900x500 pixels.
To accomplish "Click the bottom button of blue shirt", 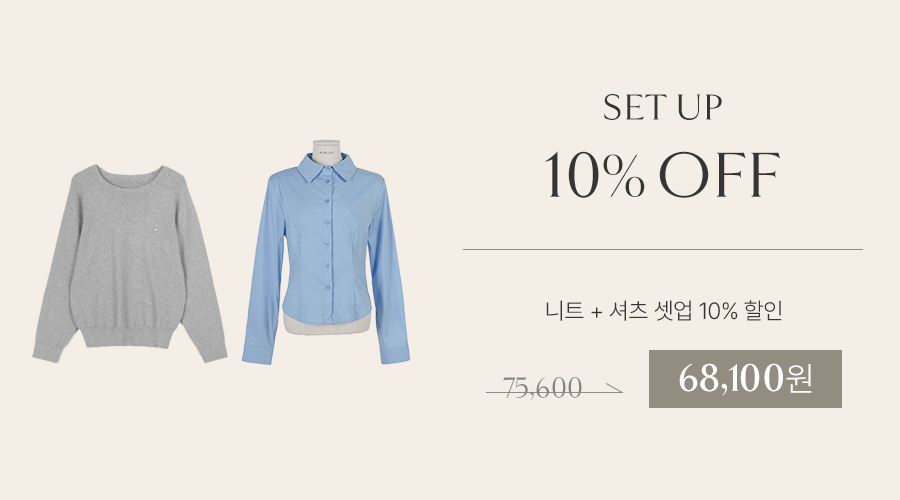I will (329, 287).
